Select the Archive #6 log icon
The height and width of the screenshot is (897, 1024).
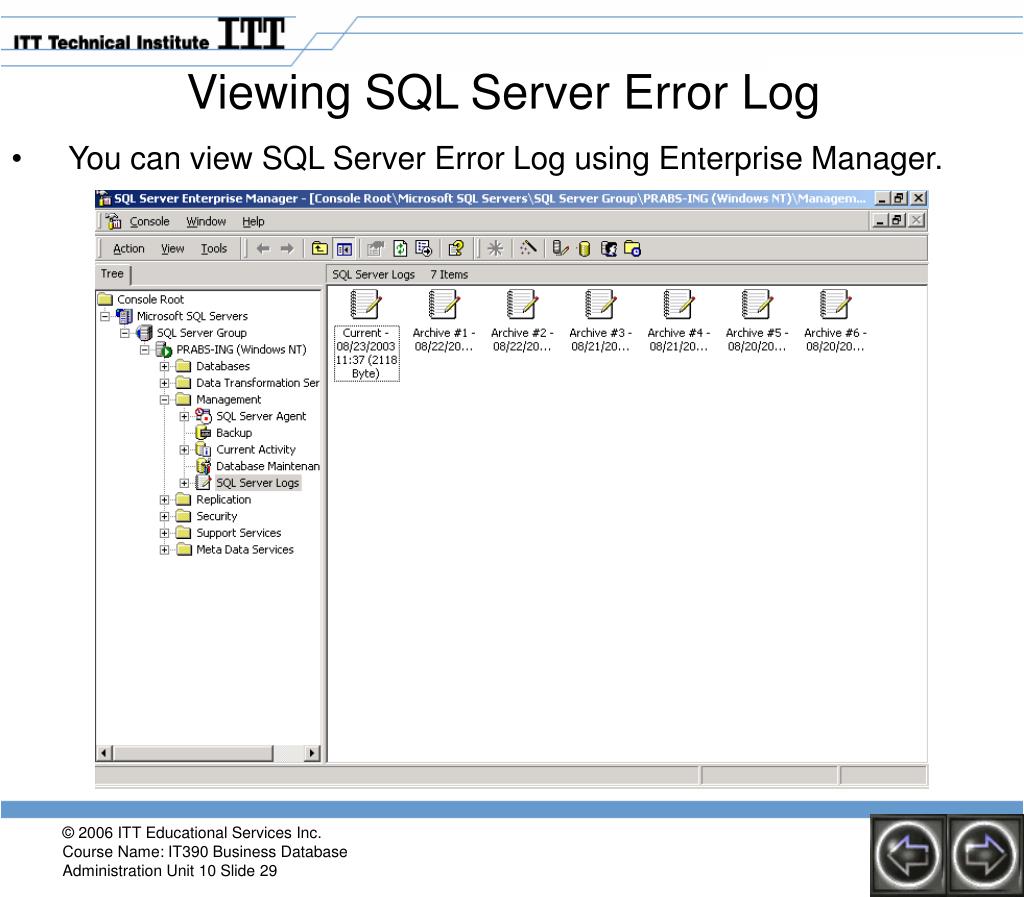(x=835, y=305)
